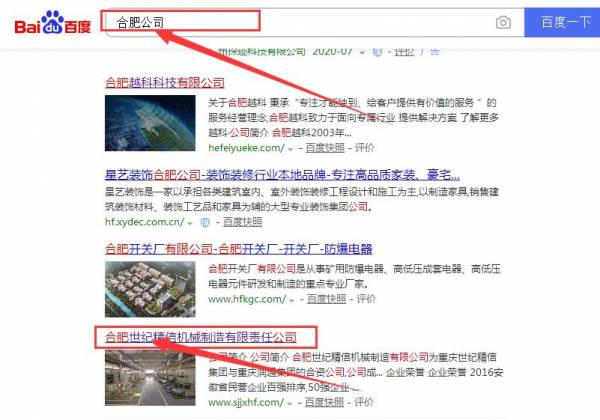Expand dropdown arrow next to hefeiyueke.com
The image size is (600, 420).
pos(290,149)
